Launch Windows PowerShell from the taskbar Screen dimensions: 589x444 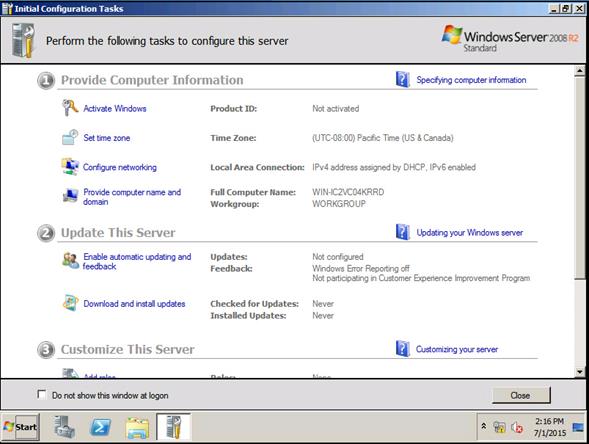pyautogui.click(x=101, y=427)
